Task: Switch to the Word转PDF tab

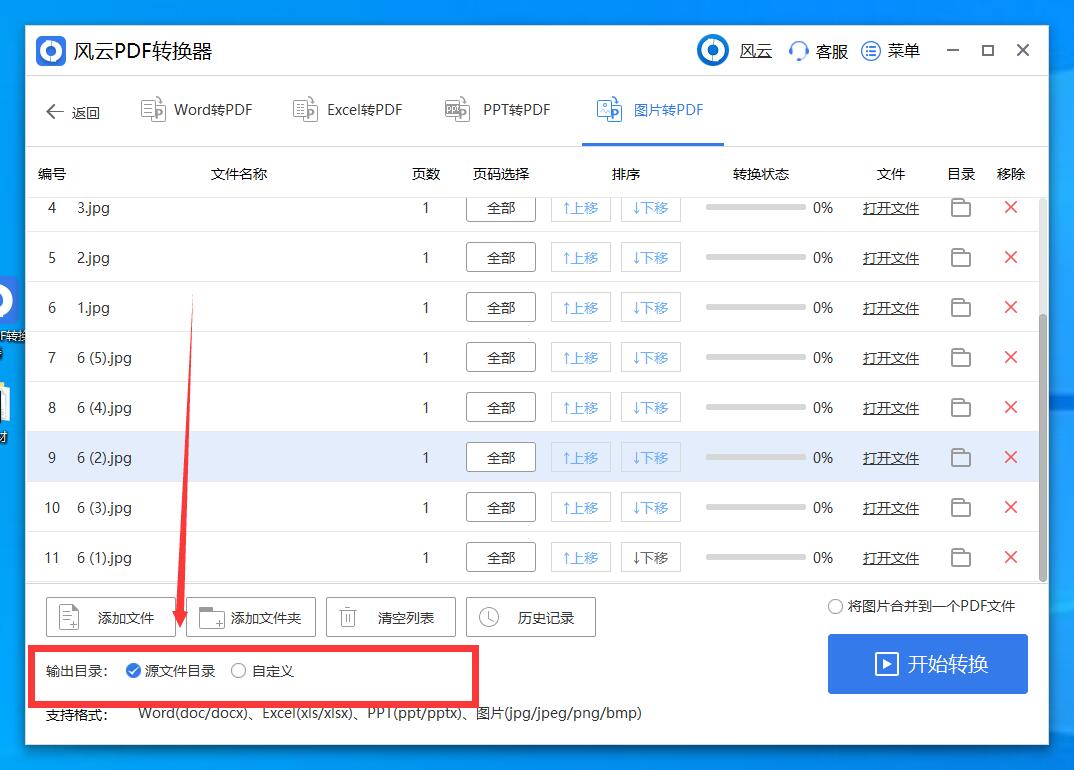Action: coord(197,110)
